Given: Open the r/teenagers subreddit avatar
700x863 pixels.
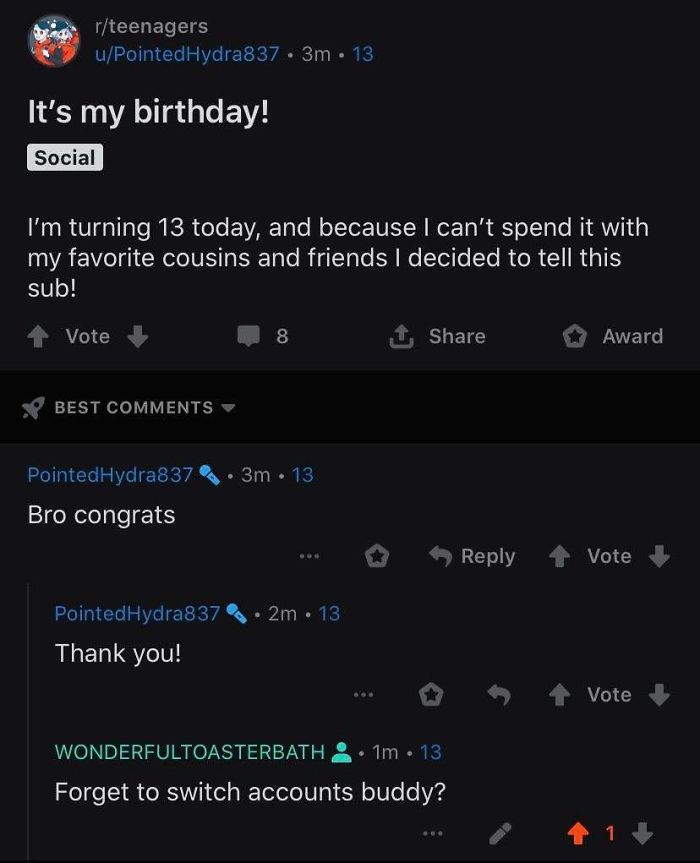Looking at the screenshot, I should click(x=54, y=41).
